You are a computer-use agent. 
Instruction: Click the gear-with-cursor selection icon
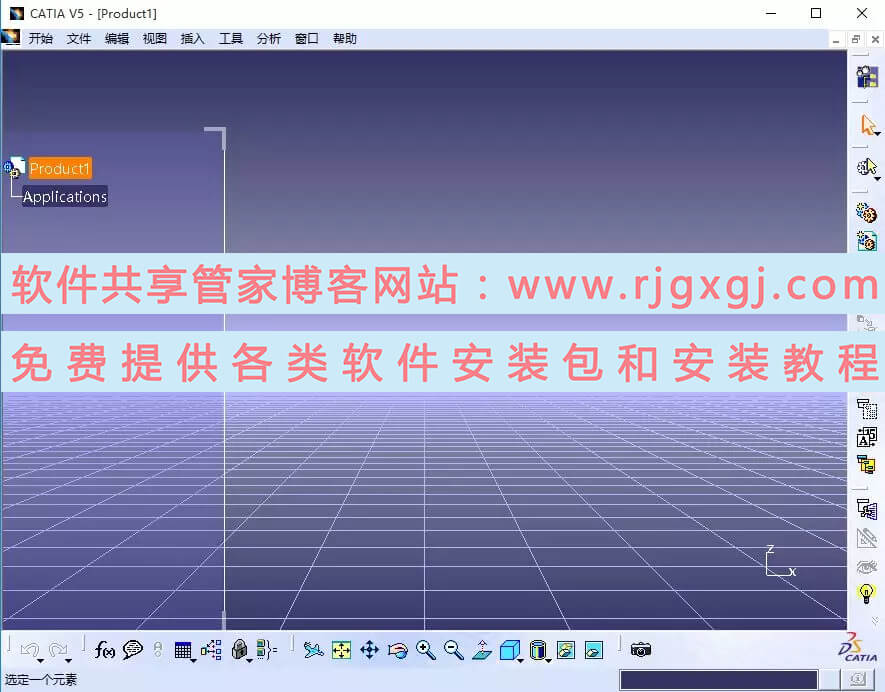[867, 167]
